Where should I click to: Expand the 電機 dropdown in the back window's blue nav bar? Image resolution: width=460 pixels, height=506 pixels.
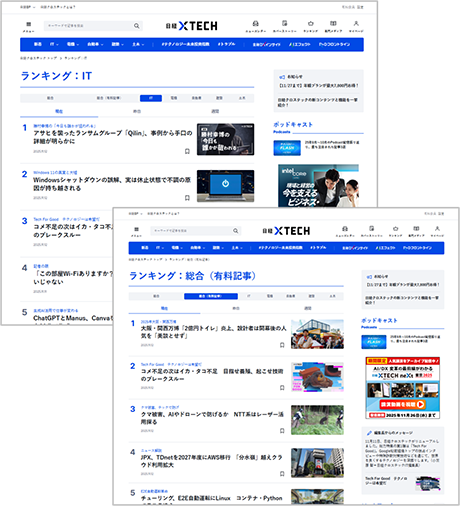click(x=73, y=44)
